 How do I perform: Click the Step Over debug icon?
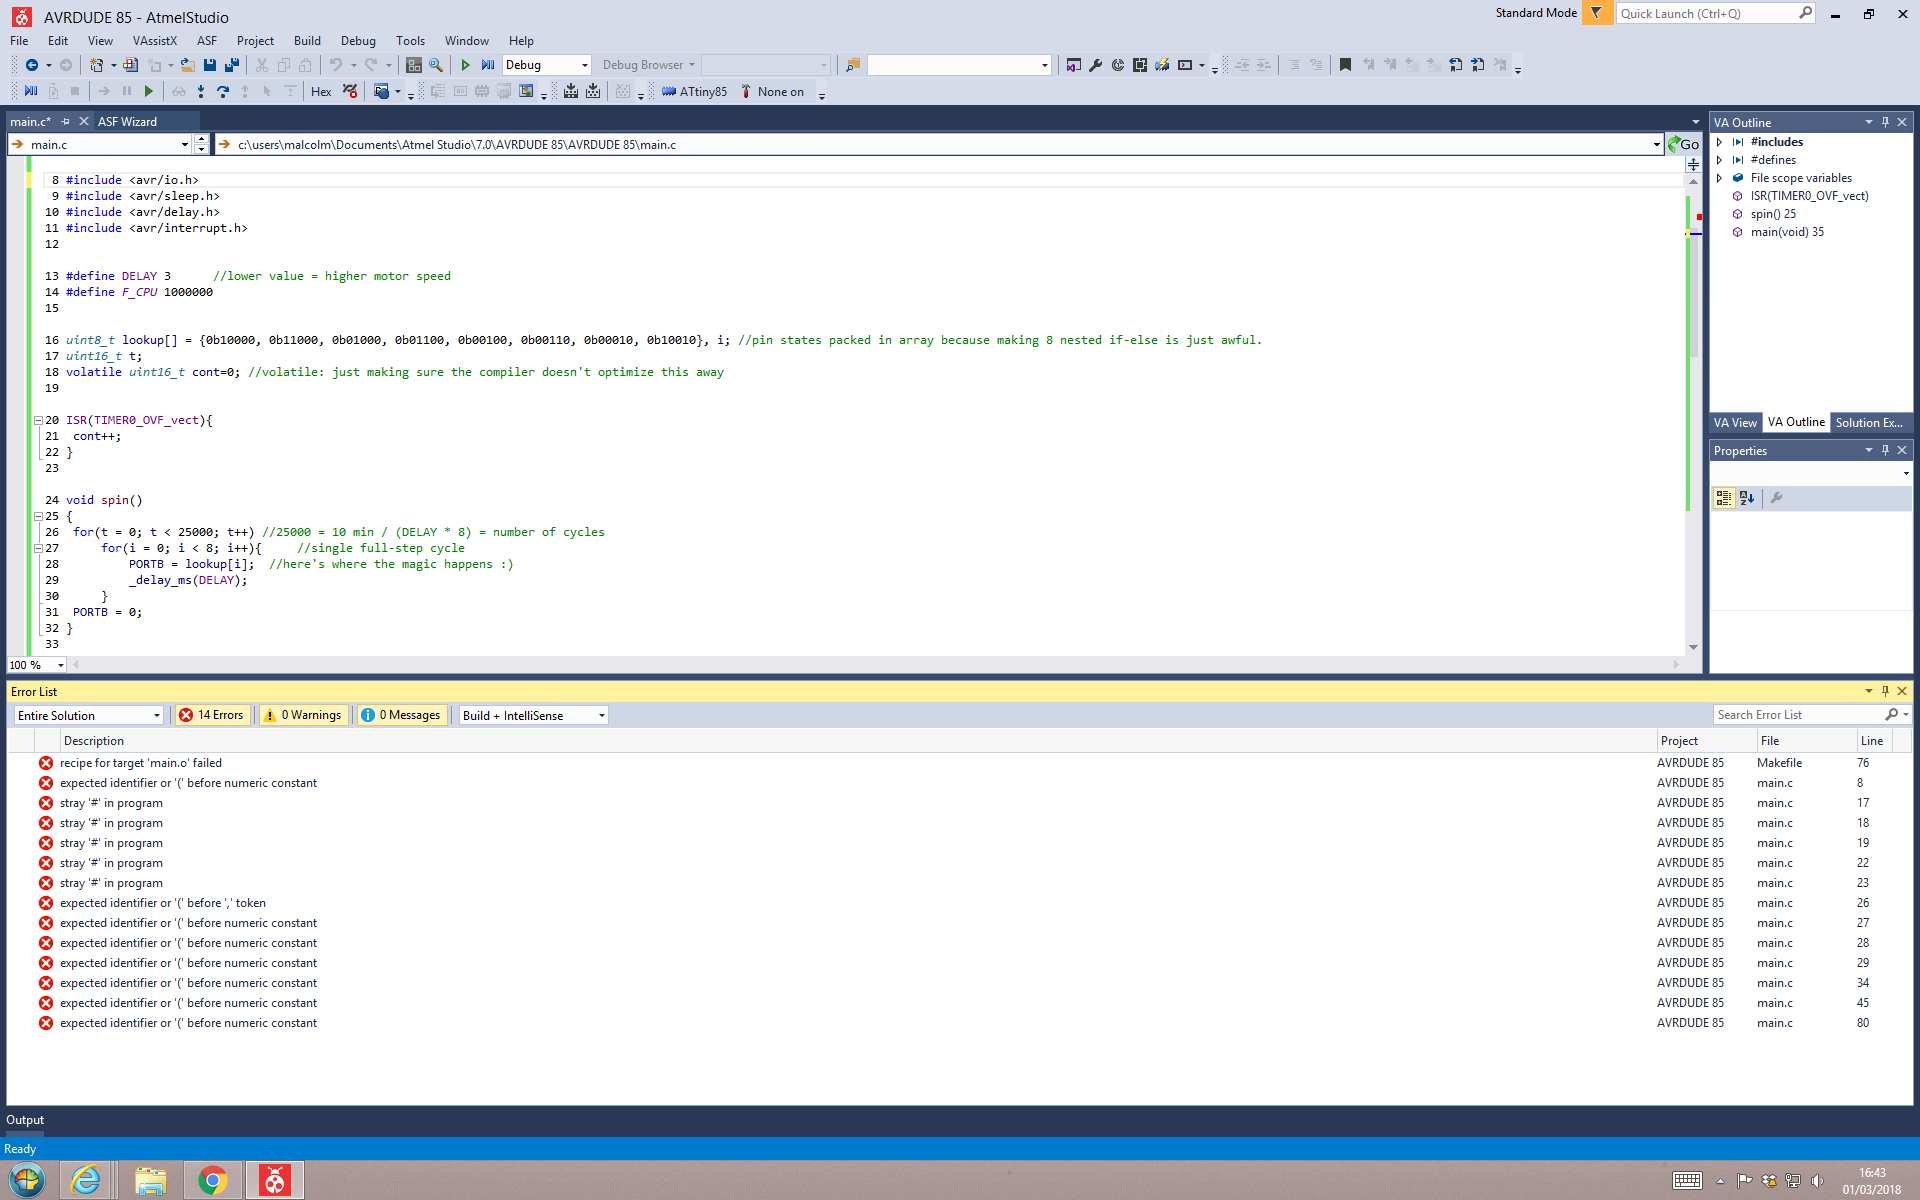coord(222,92)
